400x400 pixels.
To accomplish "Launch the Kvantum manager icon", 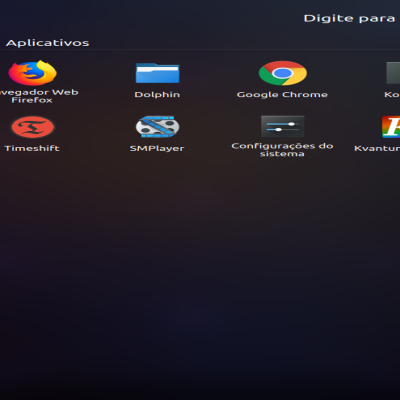I will [x=391, y=127].
